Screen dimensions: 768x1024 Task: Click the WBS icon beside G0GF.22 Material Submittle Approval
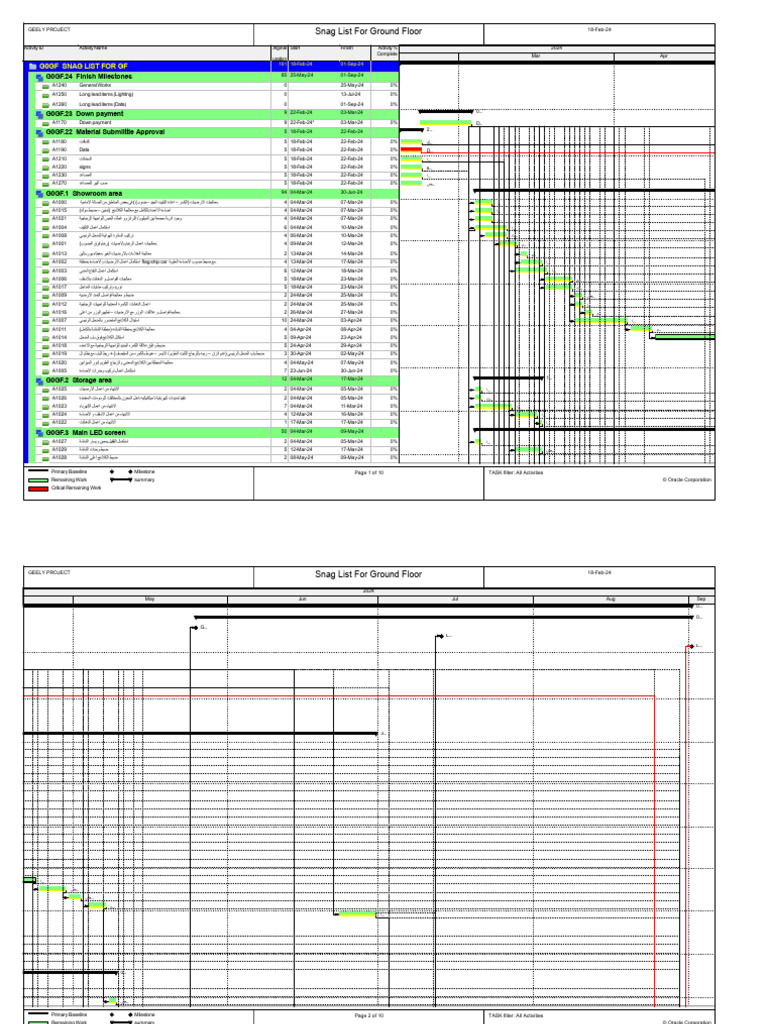(x=40, y=133)
